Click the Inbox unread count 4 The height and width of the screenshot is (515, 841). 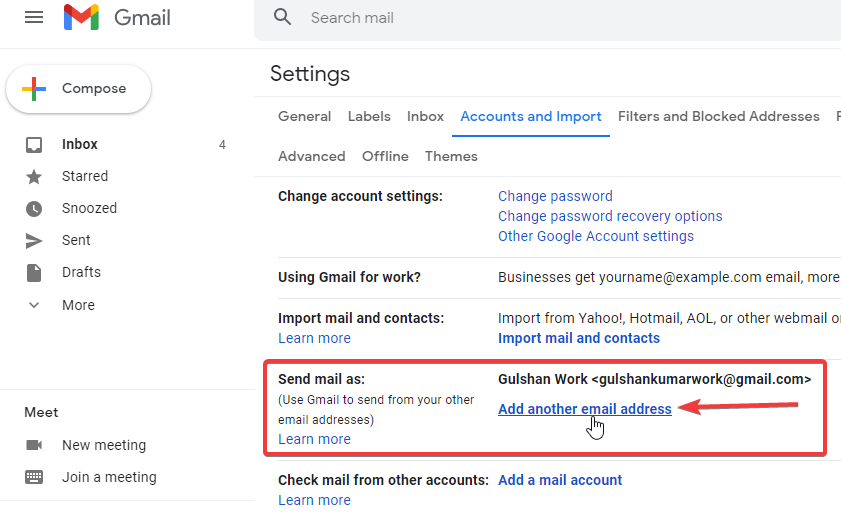222,145
